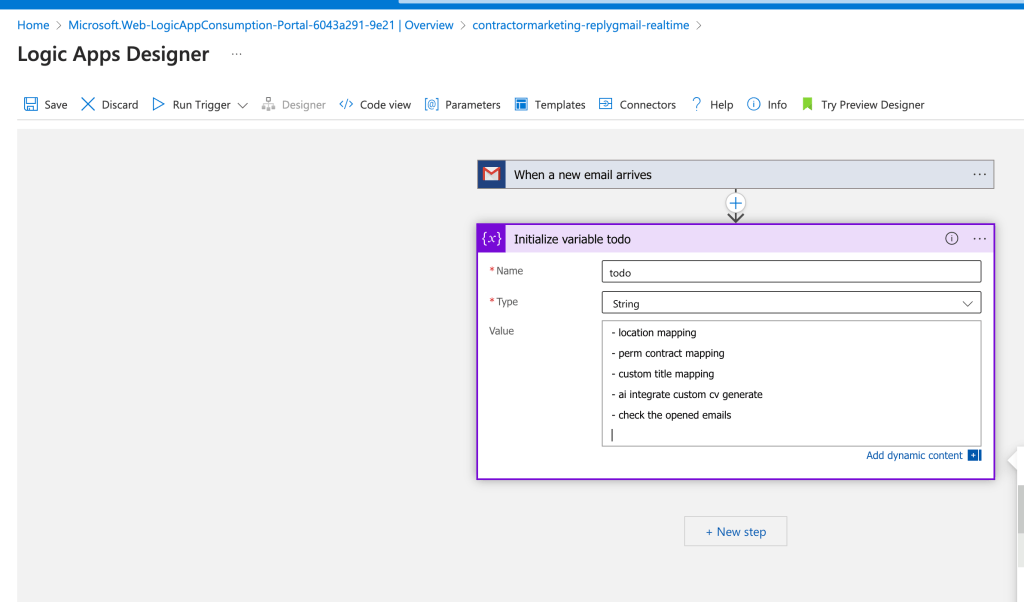
Task: Click the '- ai integrate custom cv generate' line
Action: 687,394
